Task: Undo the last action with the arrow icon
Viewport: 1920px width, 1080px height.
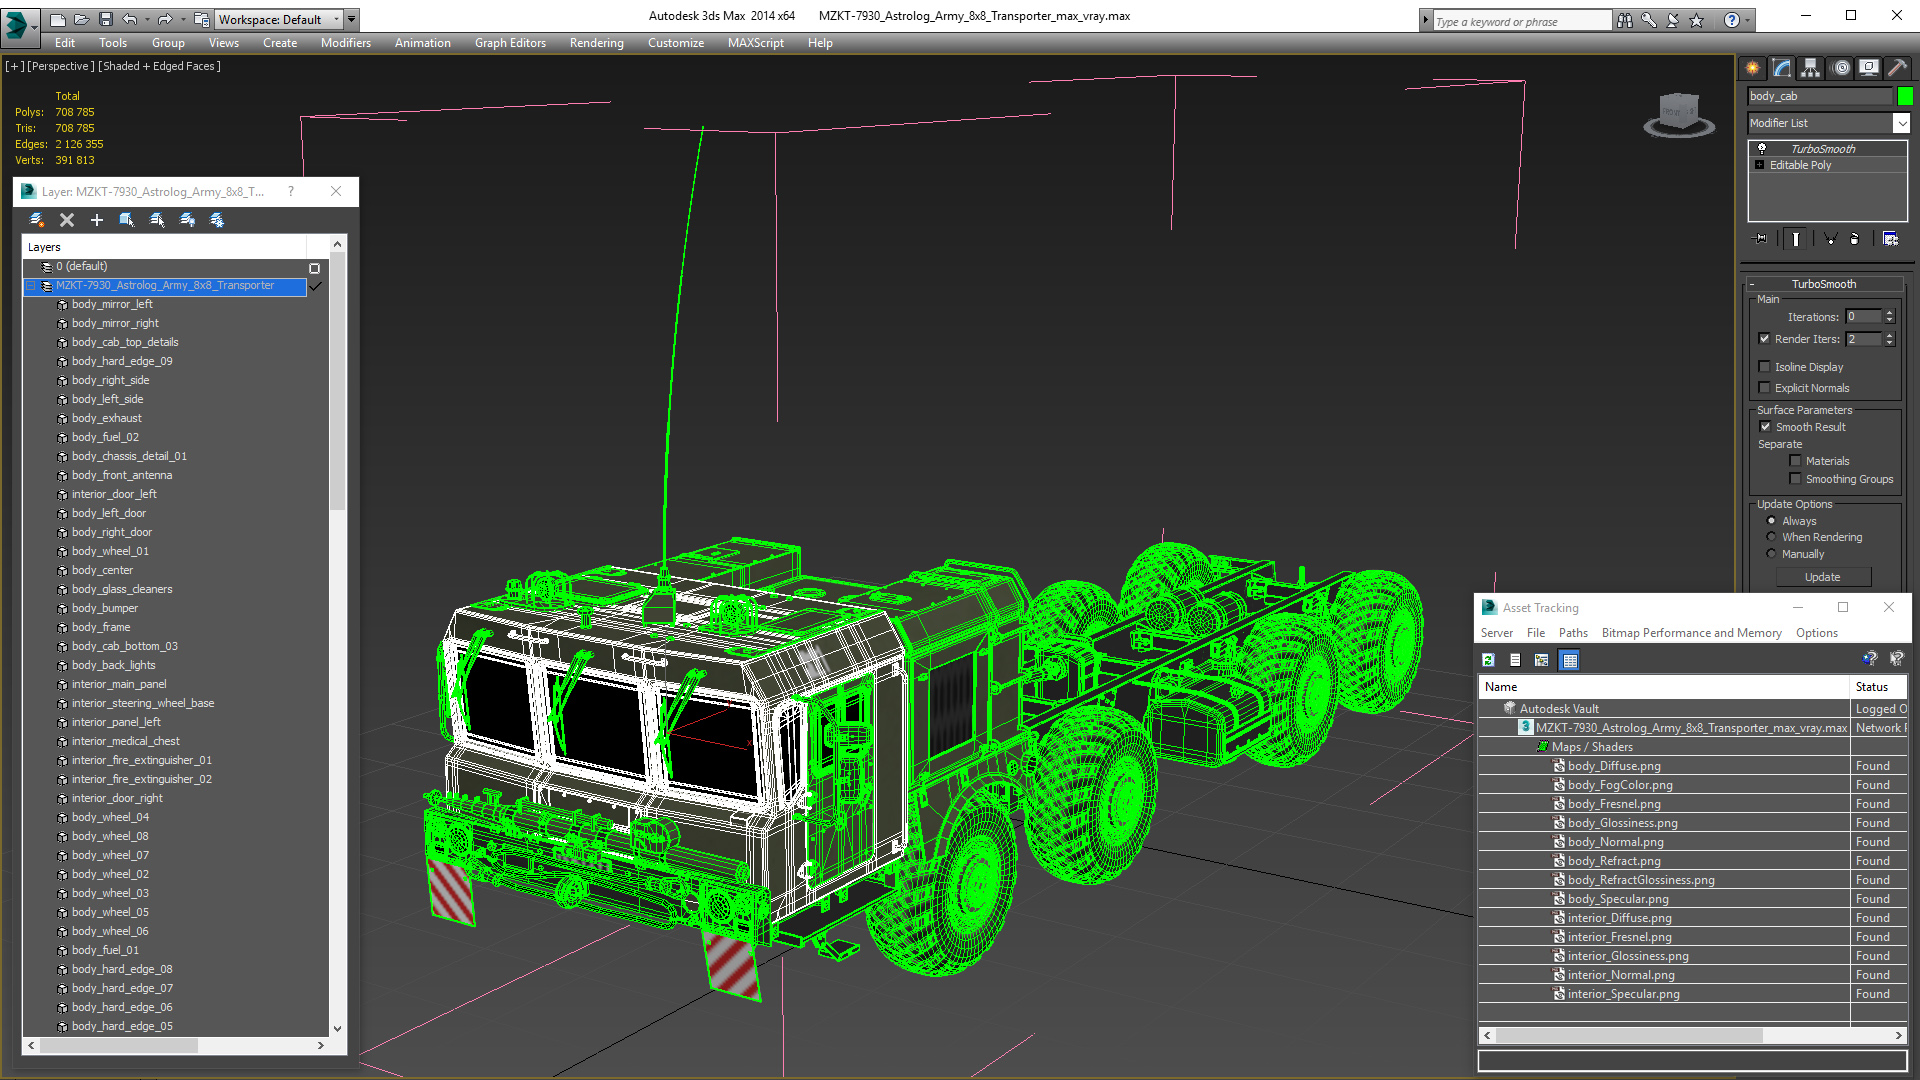Action: (130, 19)
